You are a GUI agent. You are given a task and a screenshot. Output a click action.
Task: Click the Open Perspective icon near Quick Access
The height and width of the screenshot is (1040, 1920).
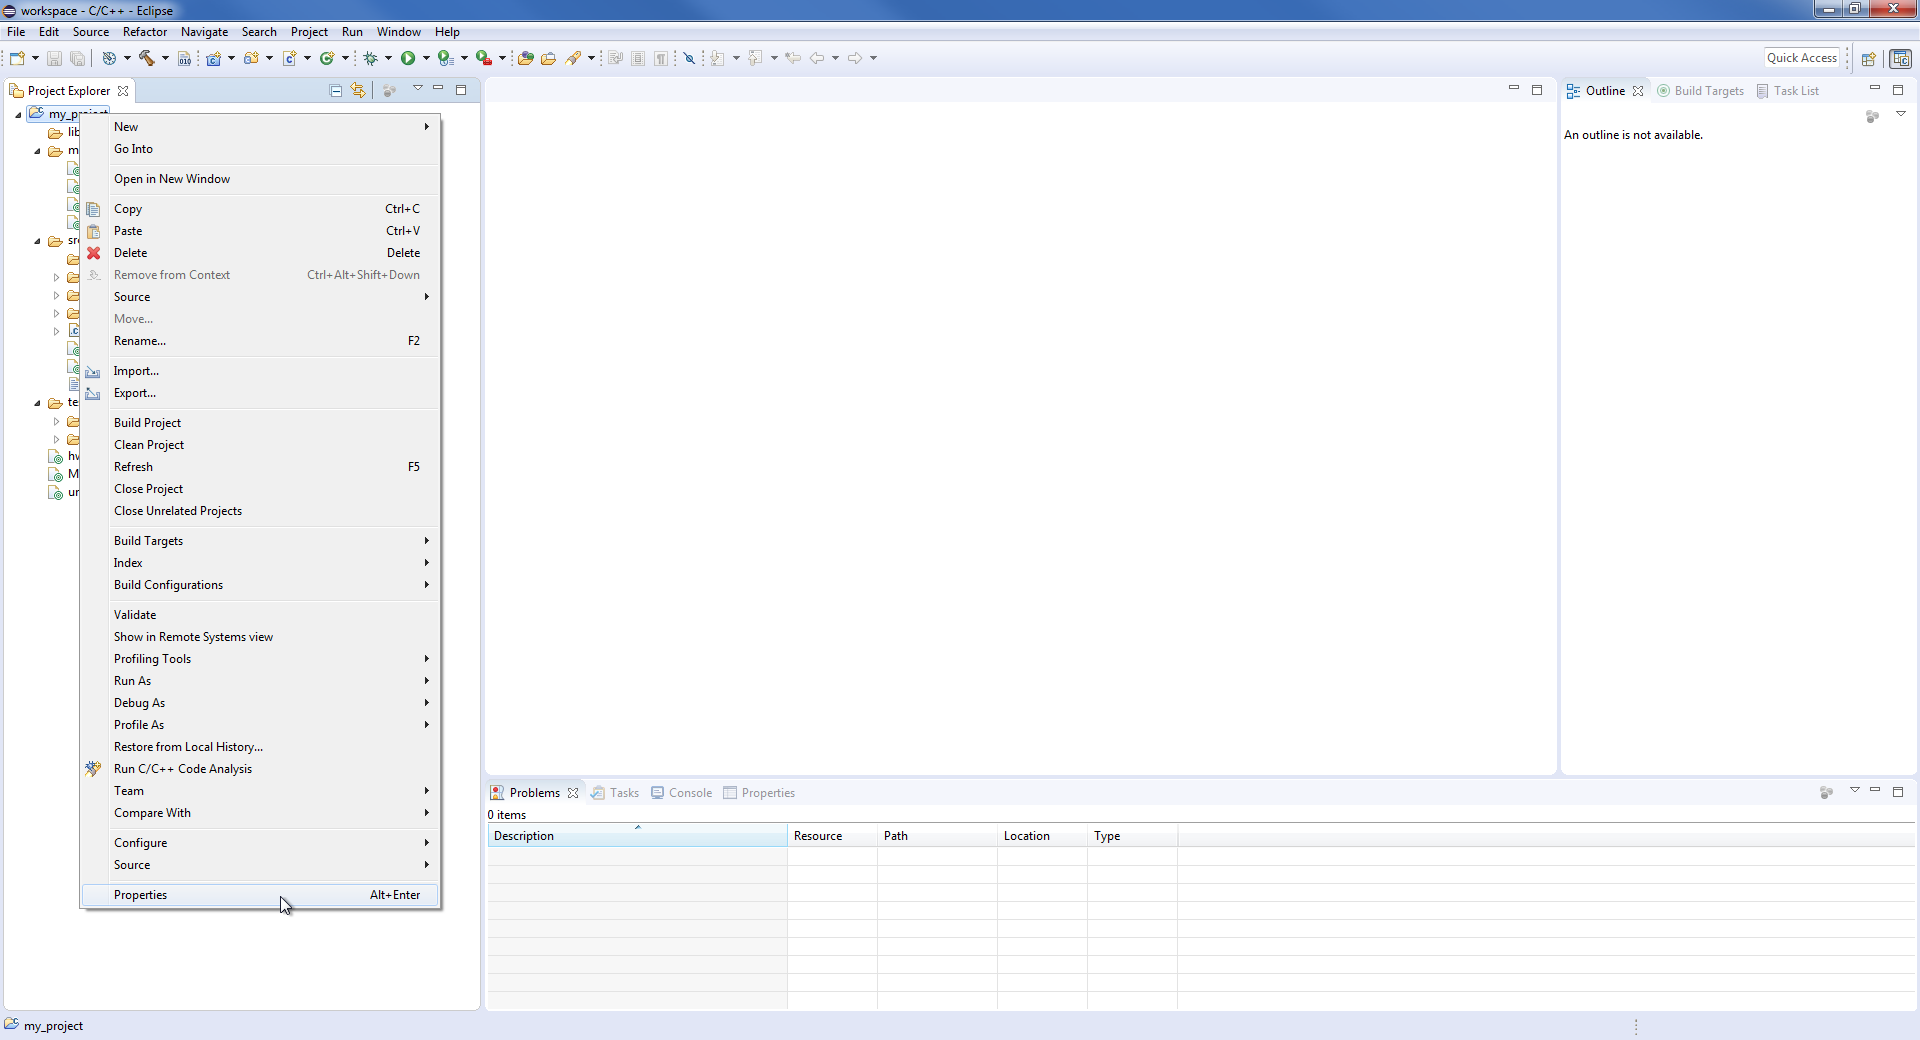point(1867,59)
